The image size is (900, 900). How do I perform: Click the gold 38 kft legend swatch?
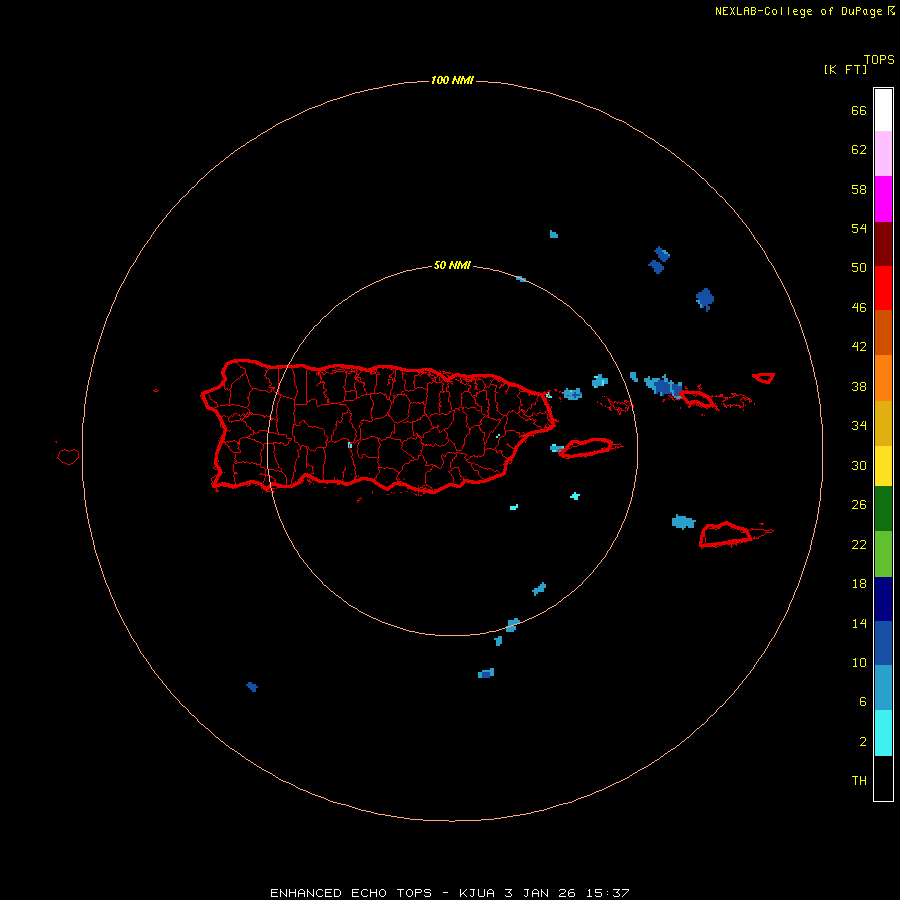tap(883, 423)
